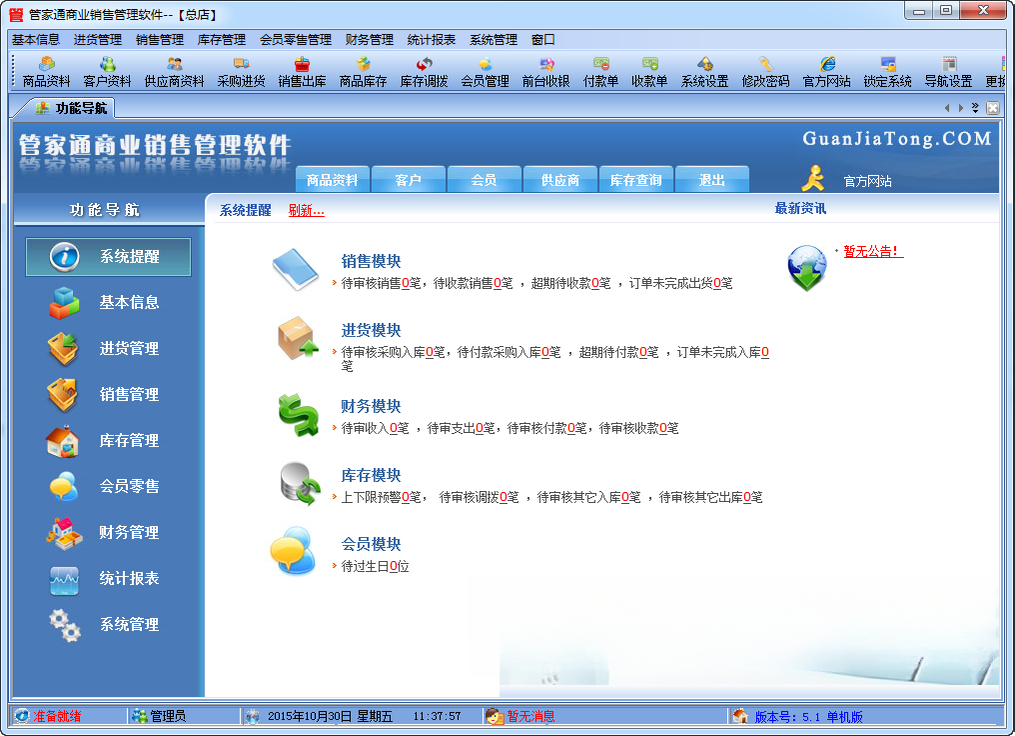Open the 销售管理 menu in menu bar

(x=160, y=39)
